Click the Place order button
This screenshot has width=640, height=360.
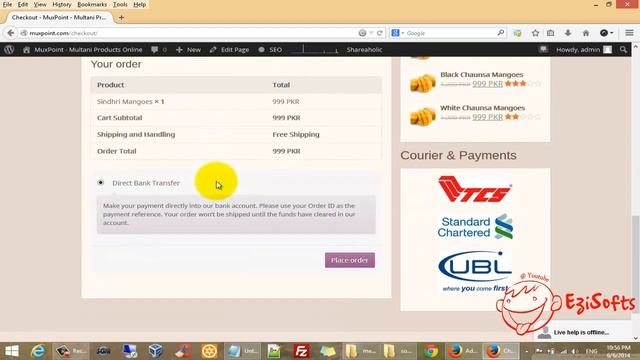tap(350, 260)
